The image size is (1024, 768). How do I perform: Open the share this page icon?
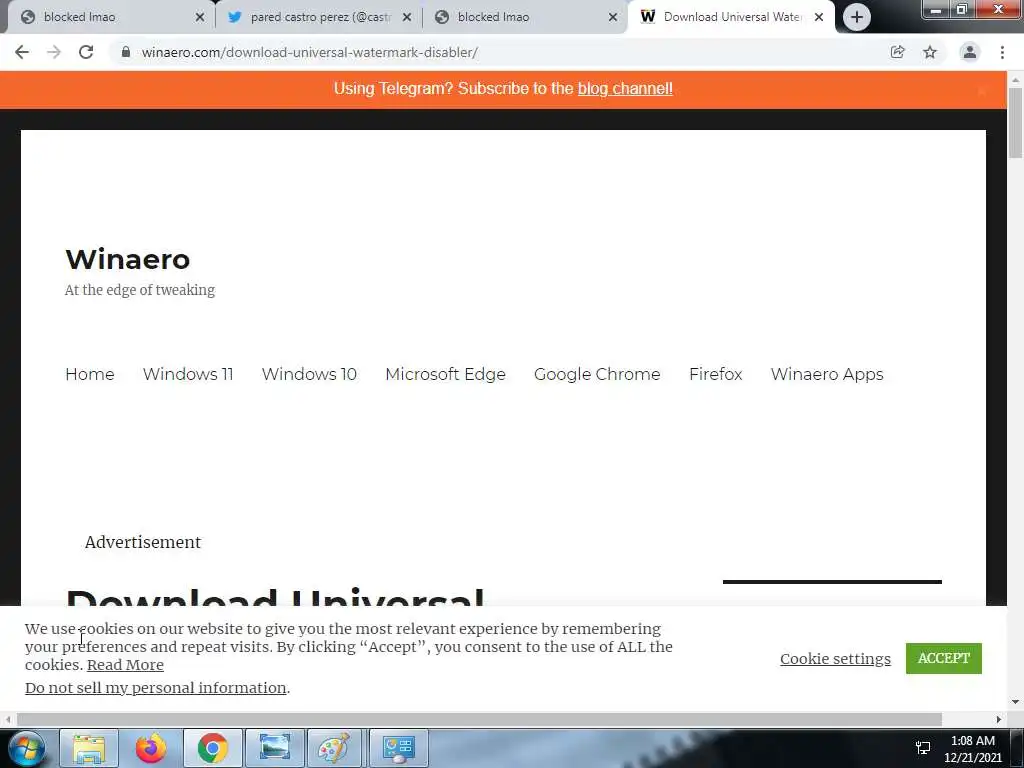click(x=898, y=52)
